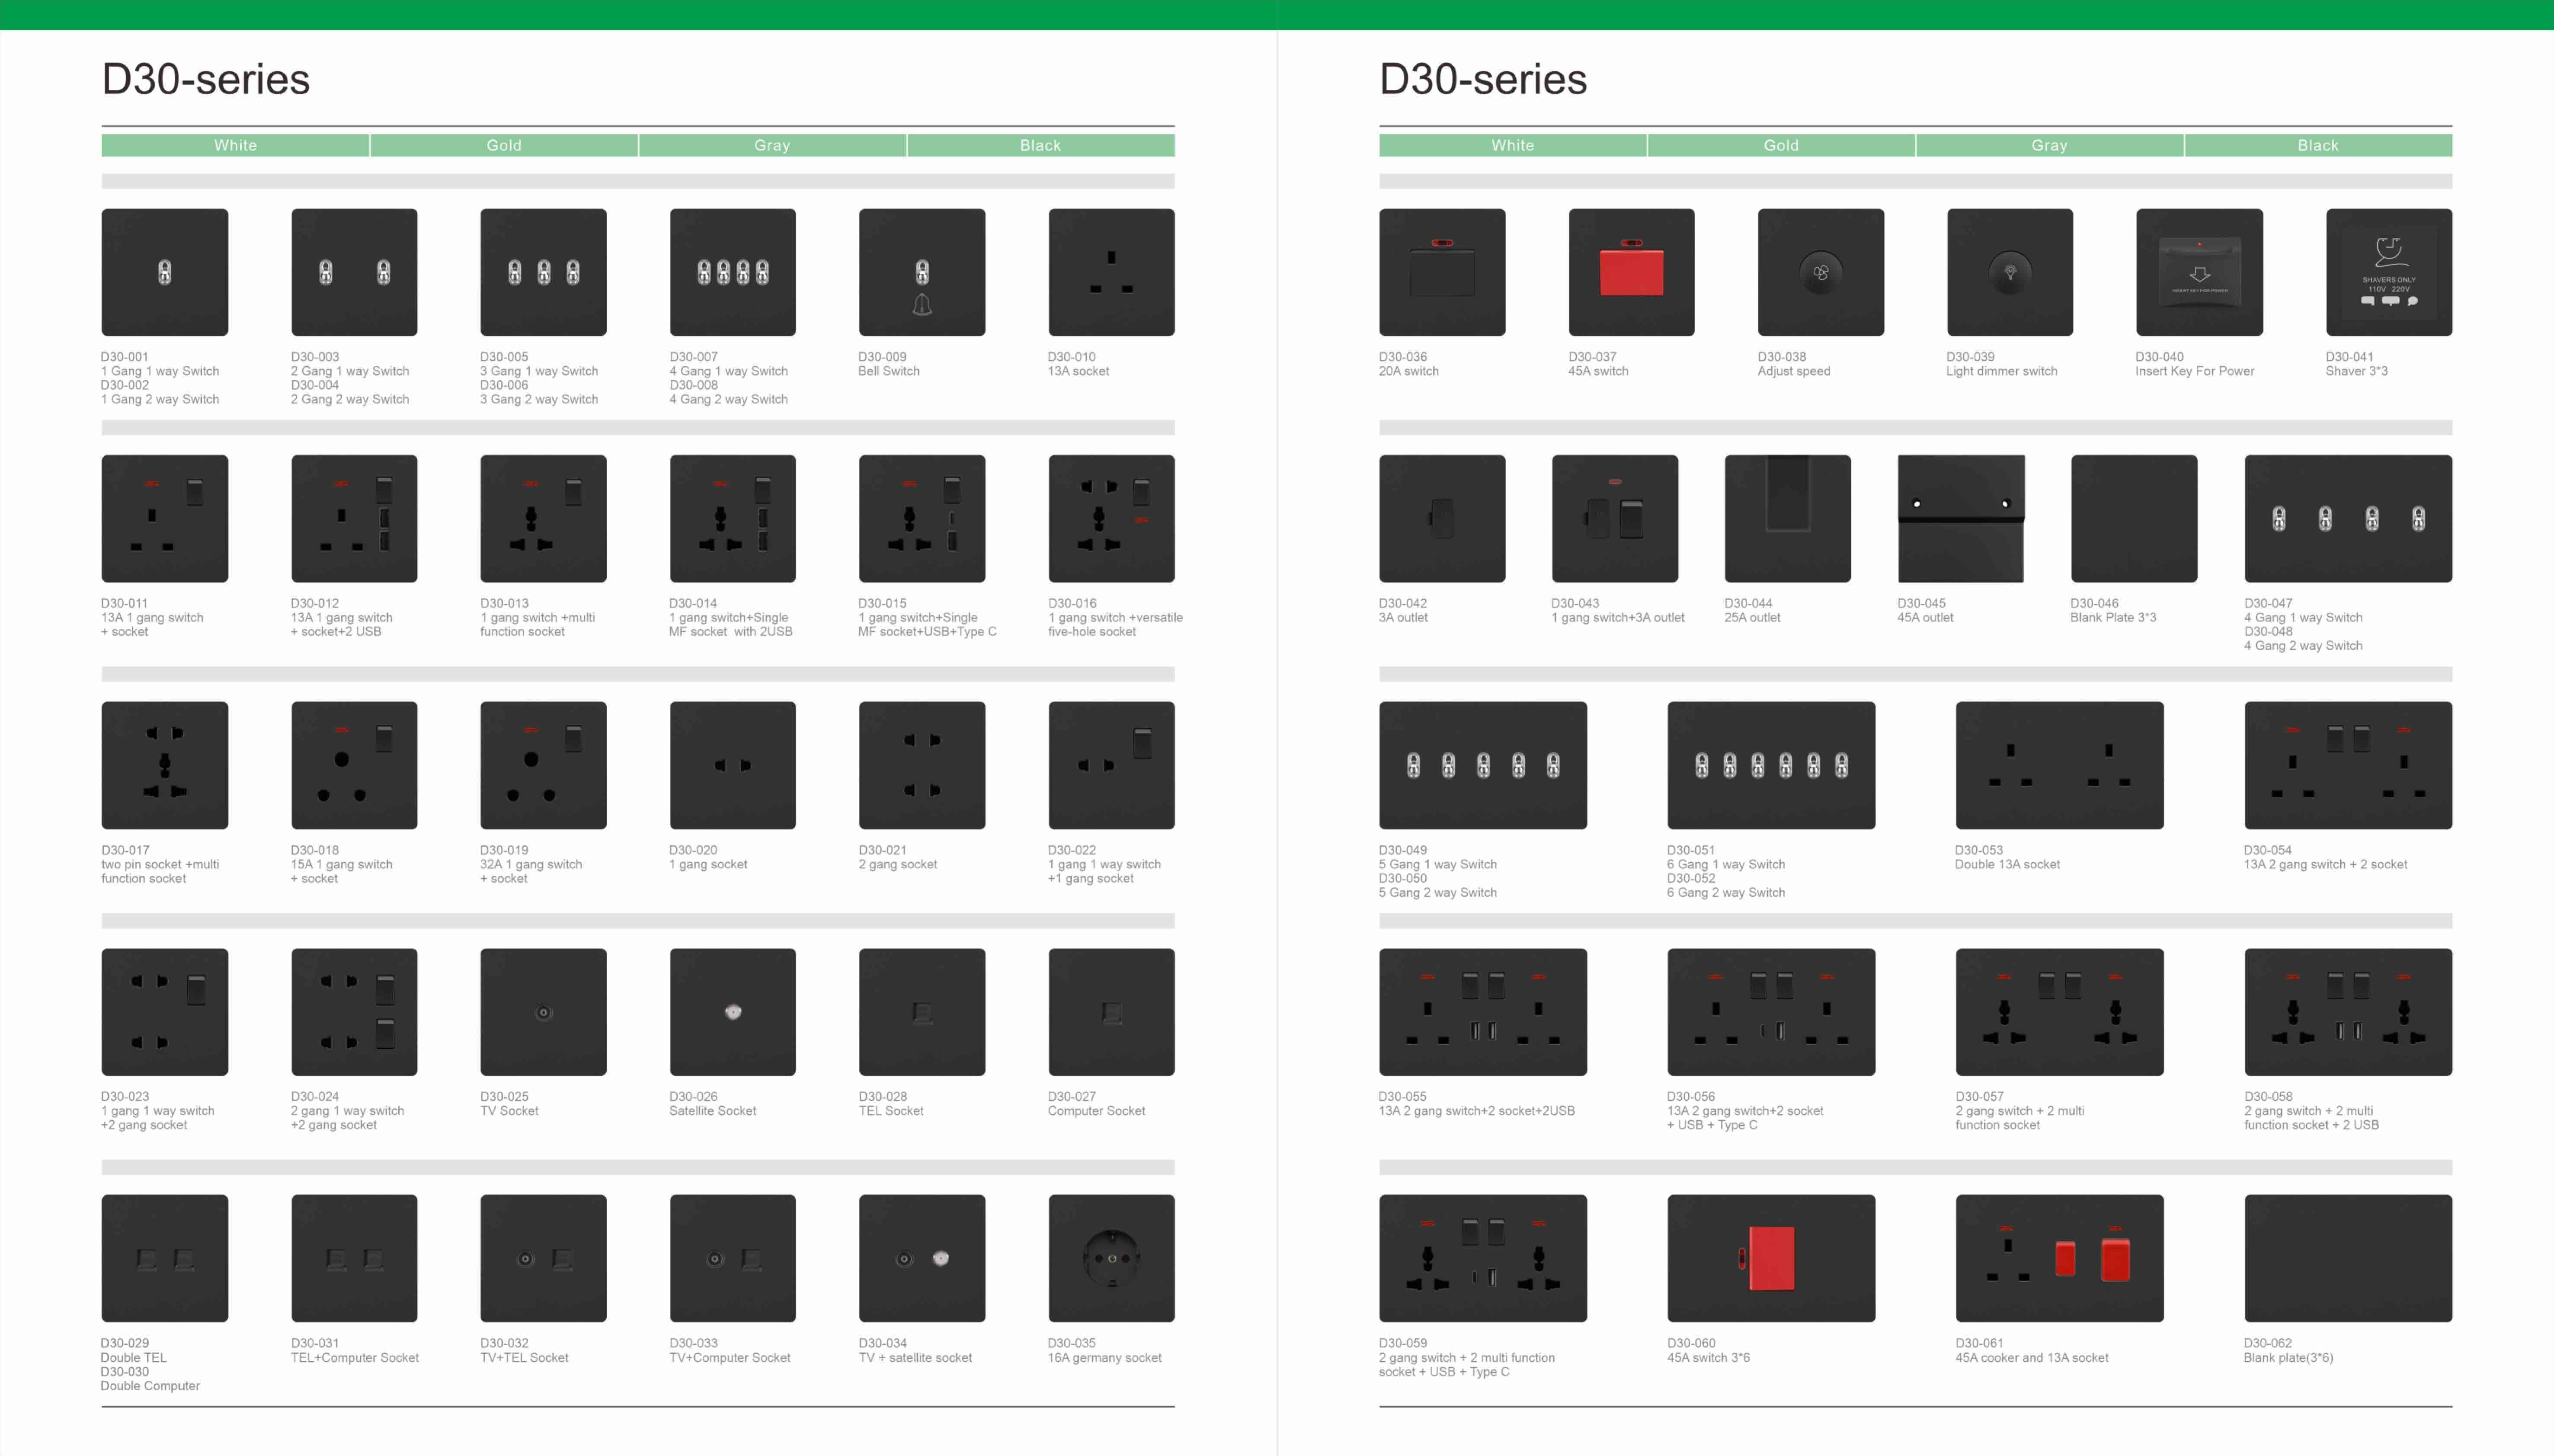Viewport: 2554px width, 1456px height.
Task: View the D30-012 socket with 2 USB image
Action: click(x=354, y=518)
